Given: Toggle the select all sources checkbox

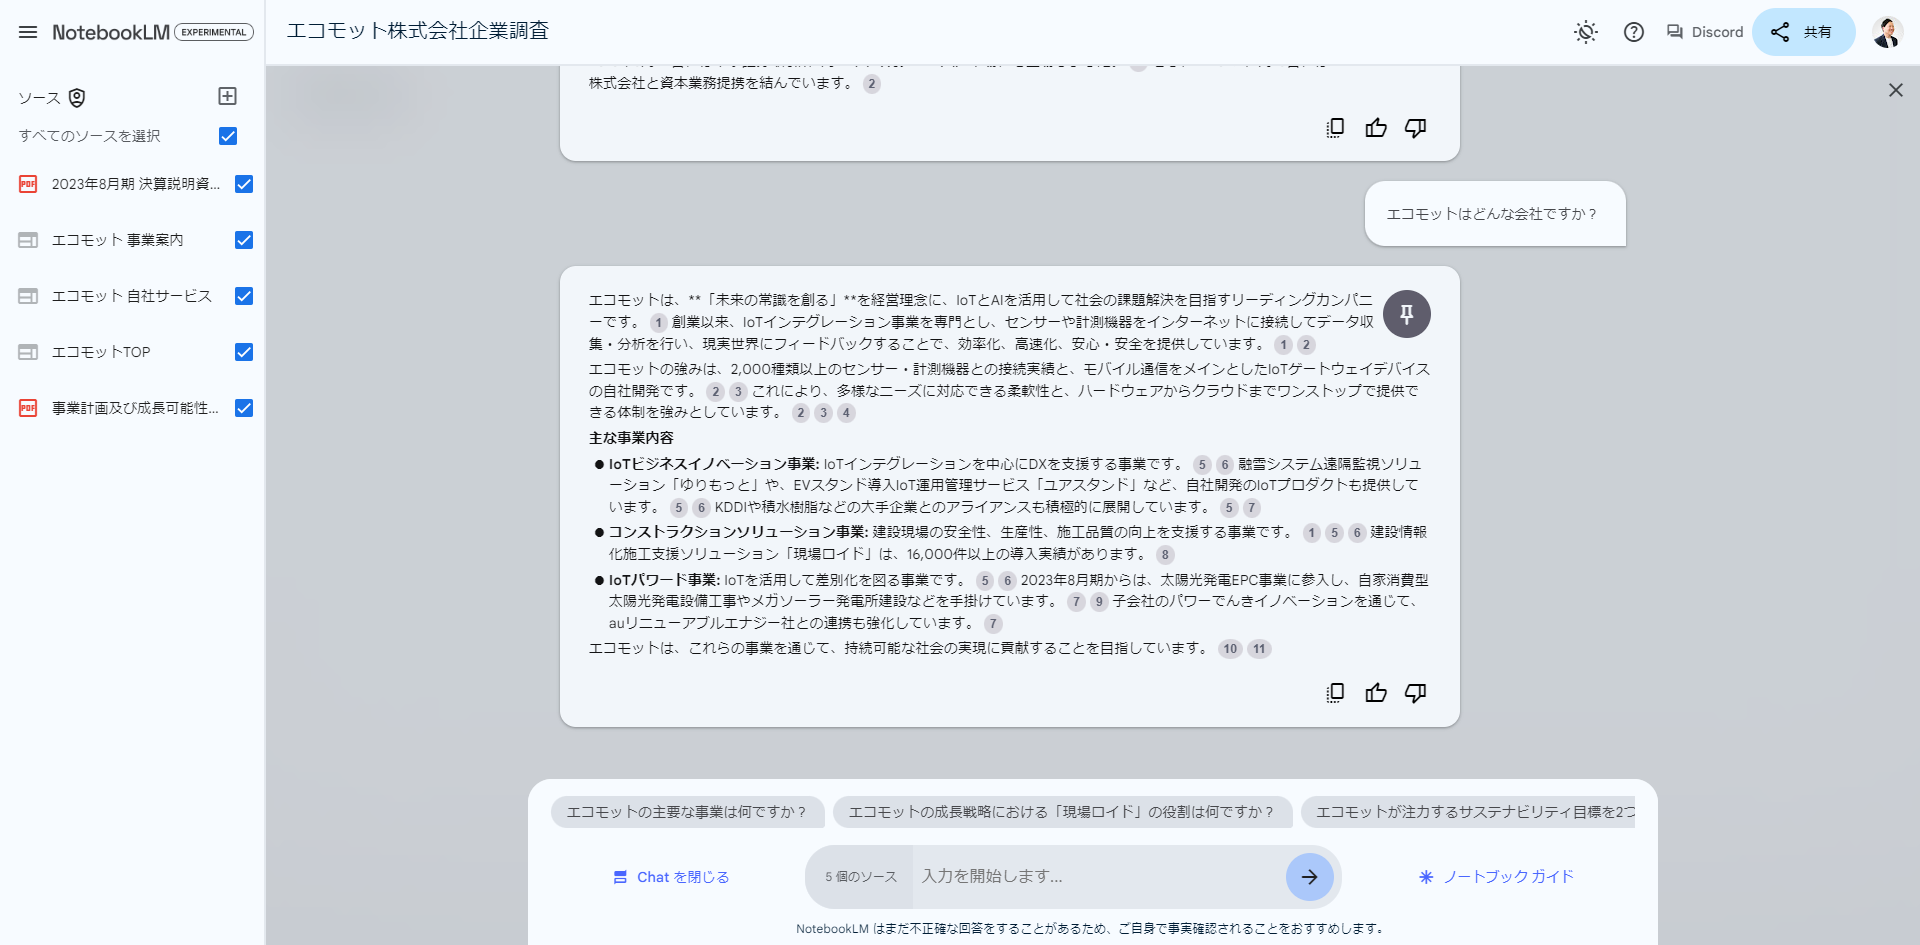Looking at the screenshot, I should (x=228, y=136).
